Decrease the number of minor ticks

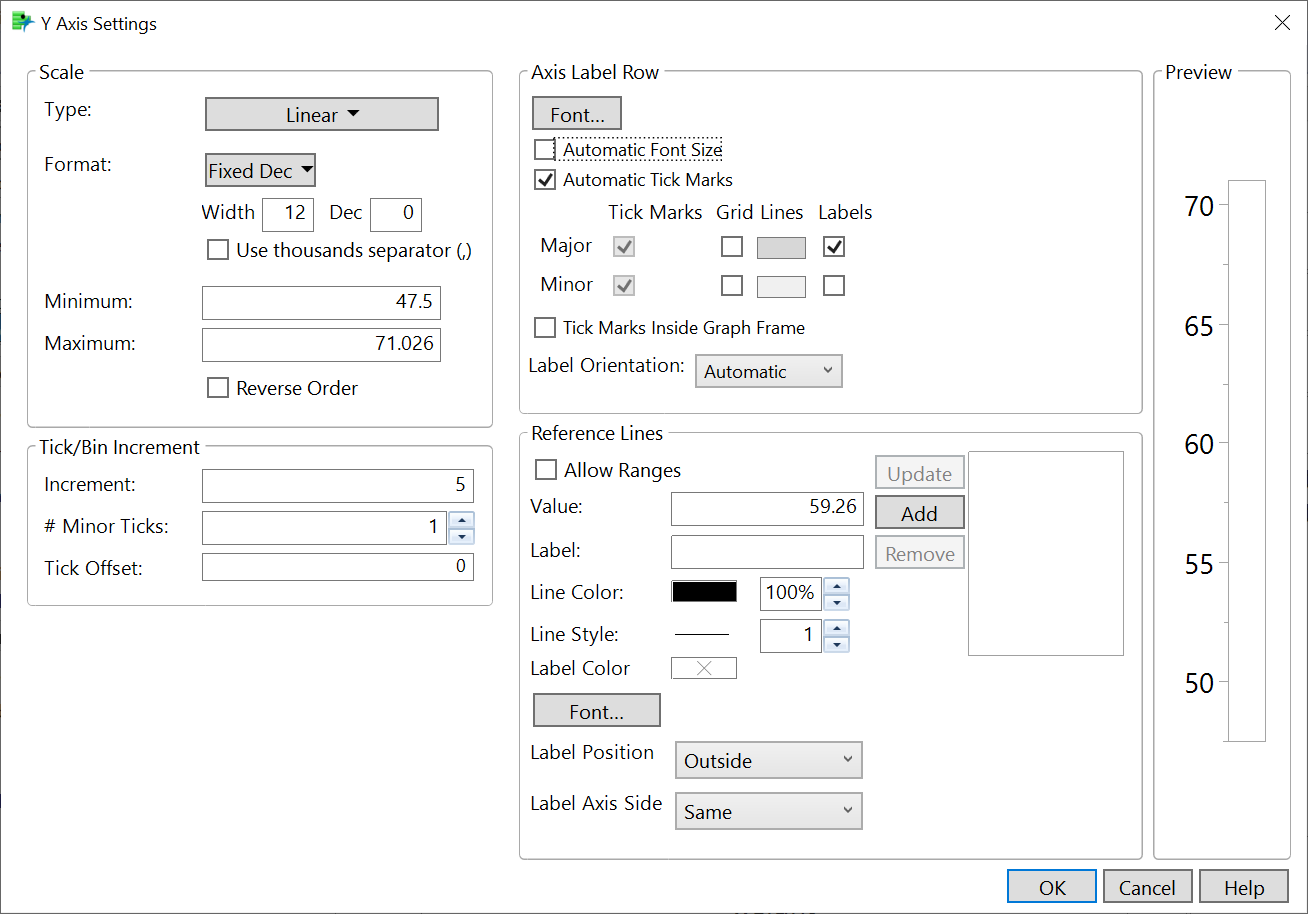click(x=461, y=535)
